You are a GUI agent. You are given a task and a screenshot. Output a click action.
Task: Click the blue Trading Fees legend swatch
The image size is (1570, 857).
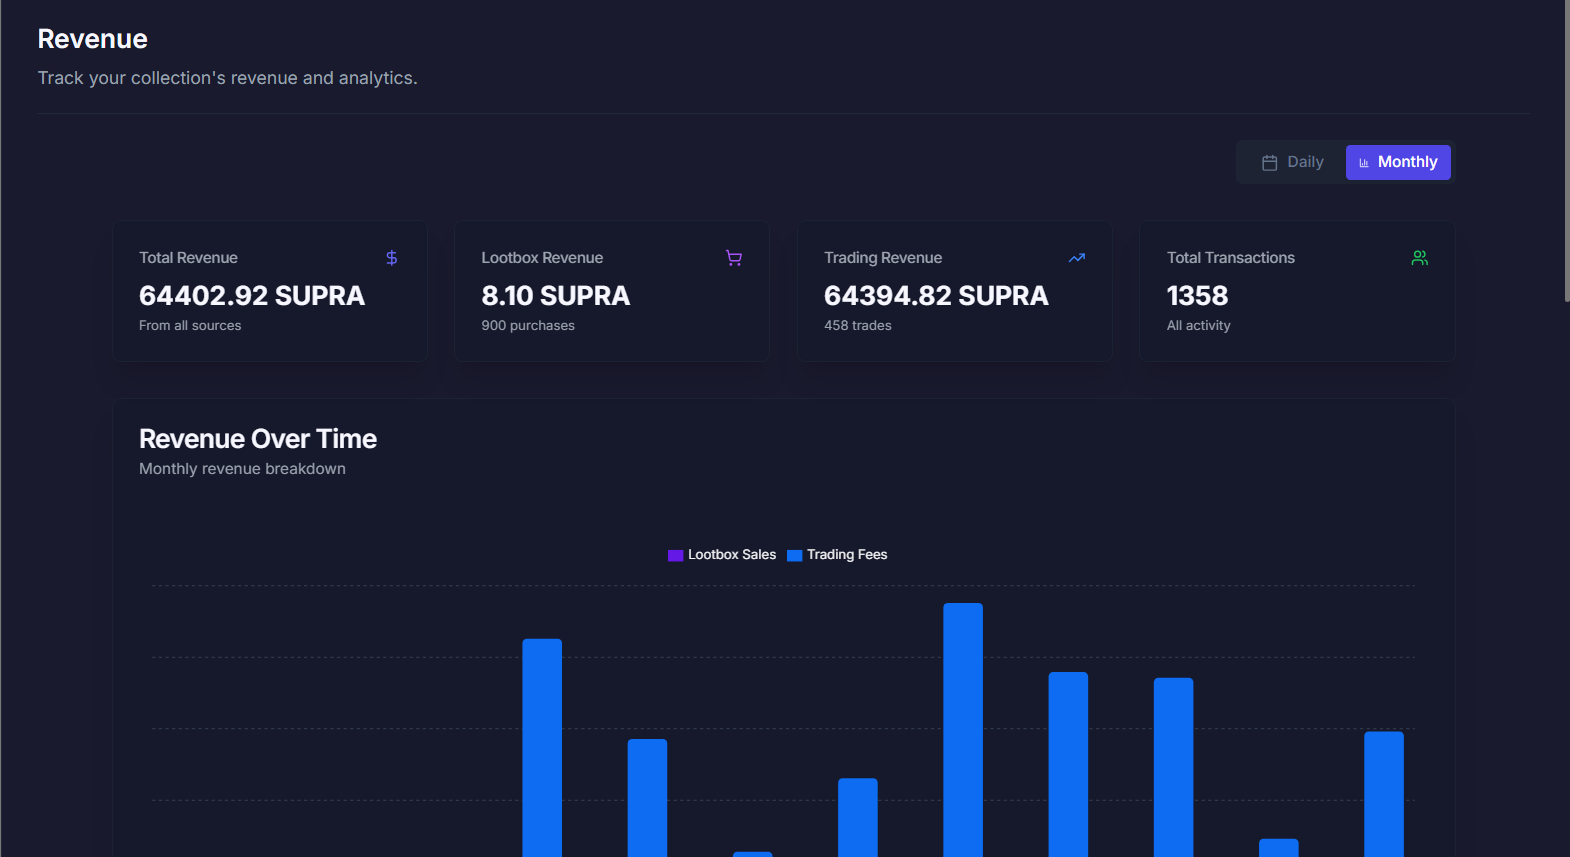(x=794, y=555)
